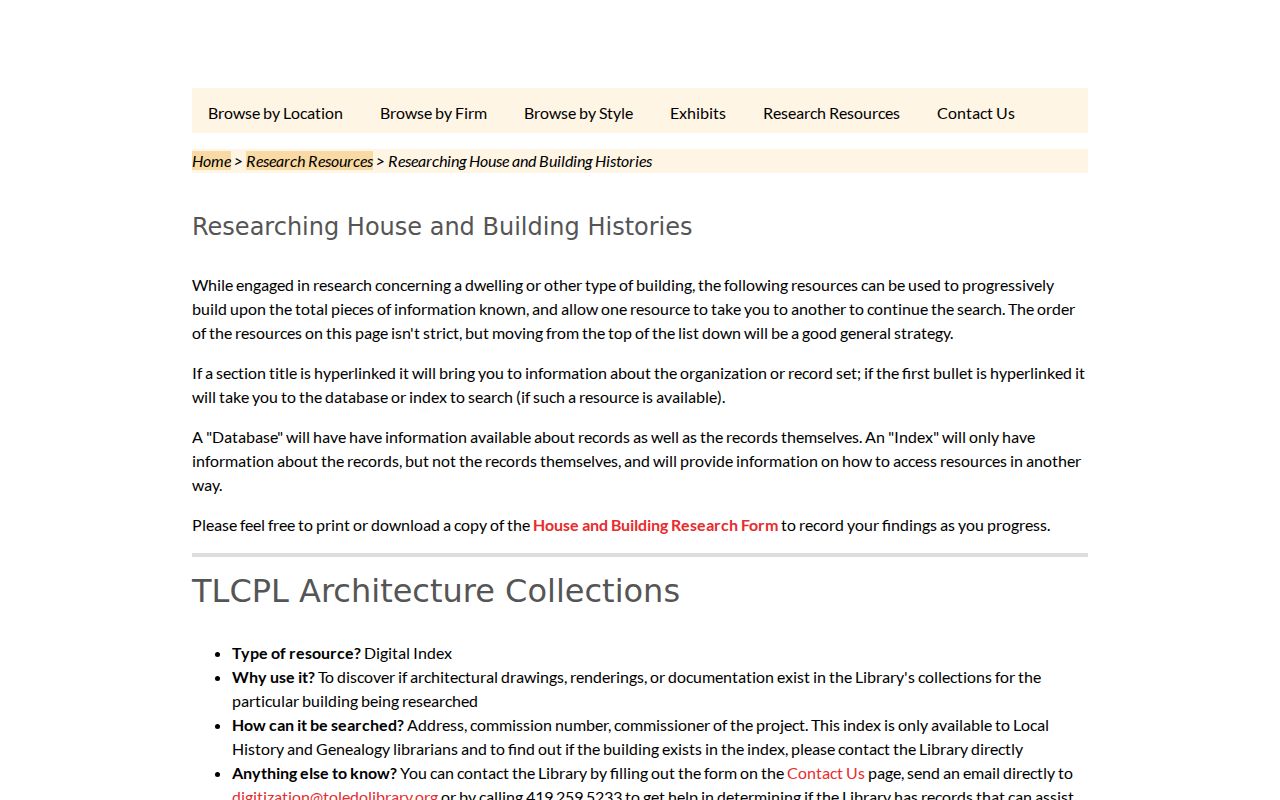The height and width of the screenshot is (800, 1280).
Task: Go to the Exhibits menu item
Action: click(x=698, y=113)
